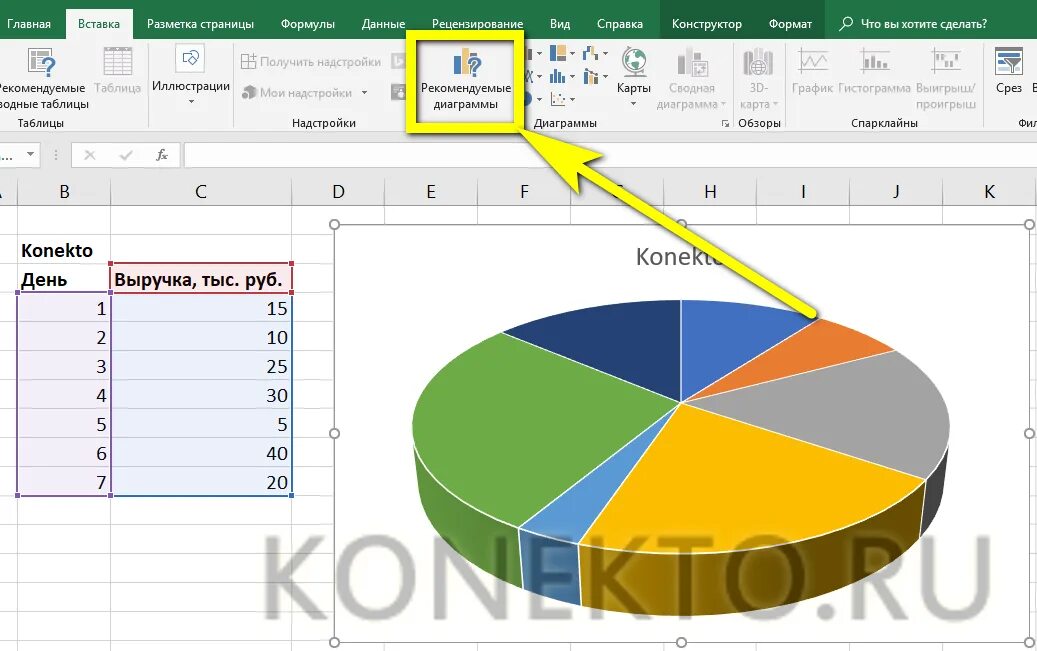Open the Вид tab
The width and height of the screenshot is (1037, 651).
(560, 24)
